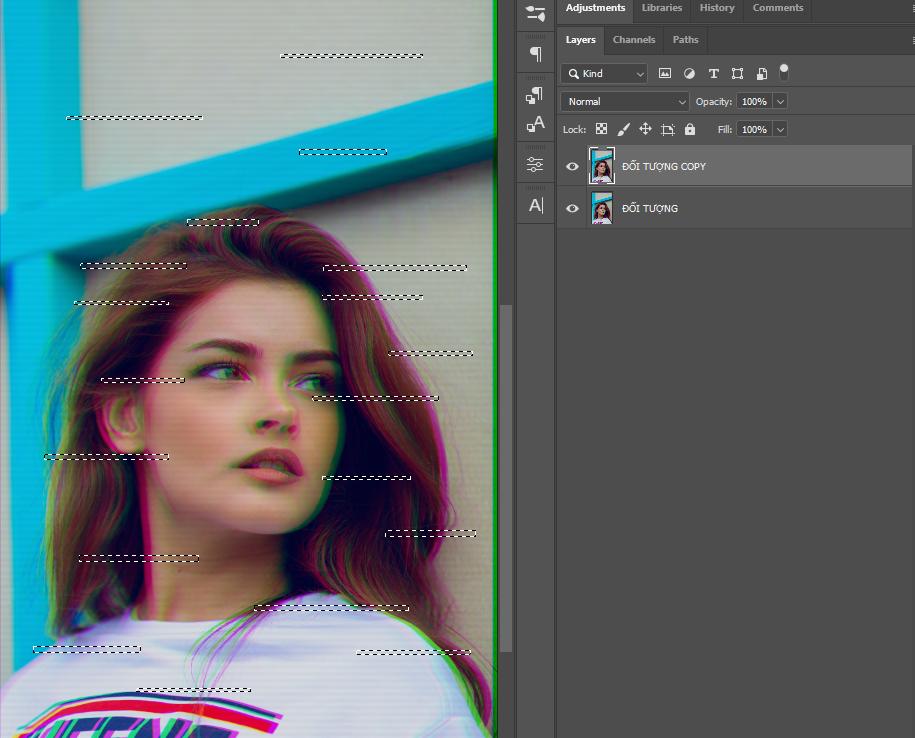Open the Opacity slider control
Screen dimensions: 915x738
[779, 101]
